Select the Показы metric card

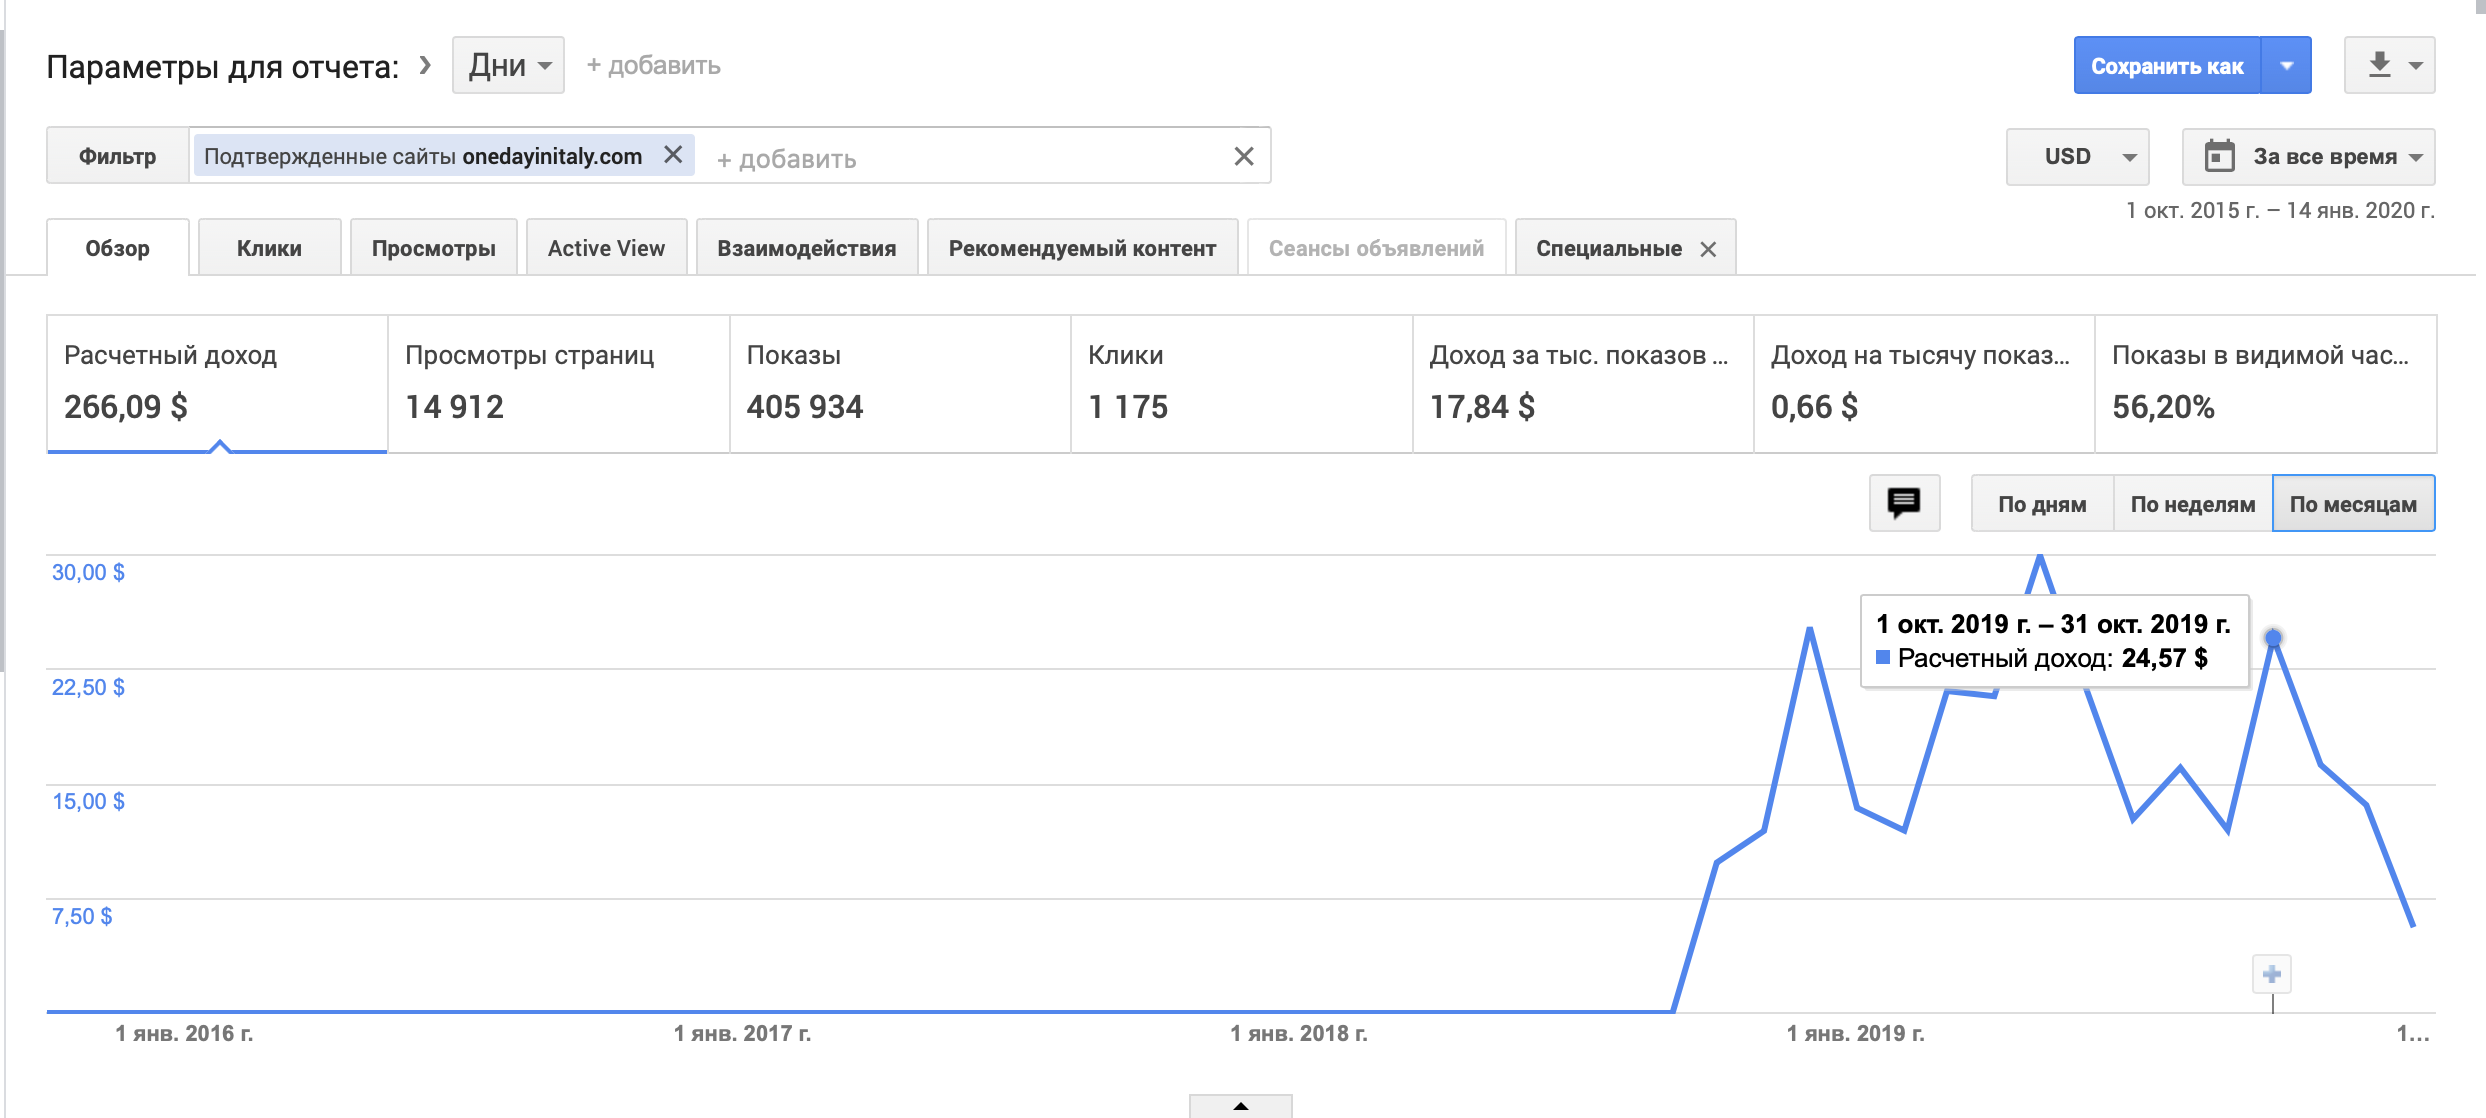click(899, 384)
